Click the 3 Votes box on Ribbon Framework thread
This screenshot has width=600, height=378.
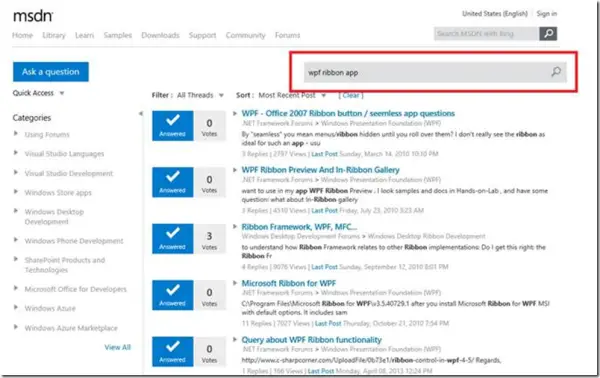(209, 239)
